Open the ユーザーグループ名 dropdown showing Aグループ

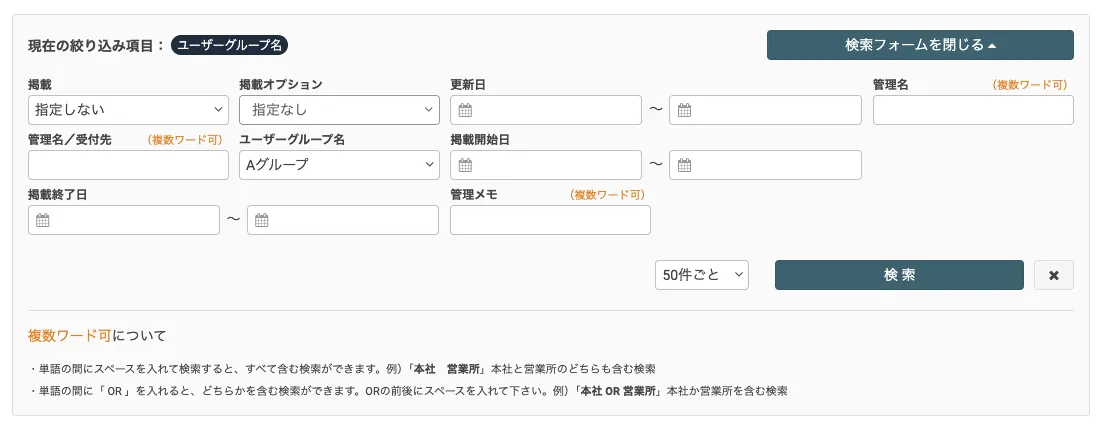pos(339,165)
